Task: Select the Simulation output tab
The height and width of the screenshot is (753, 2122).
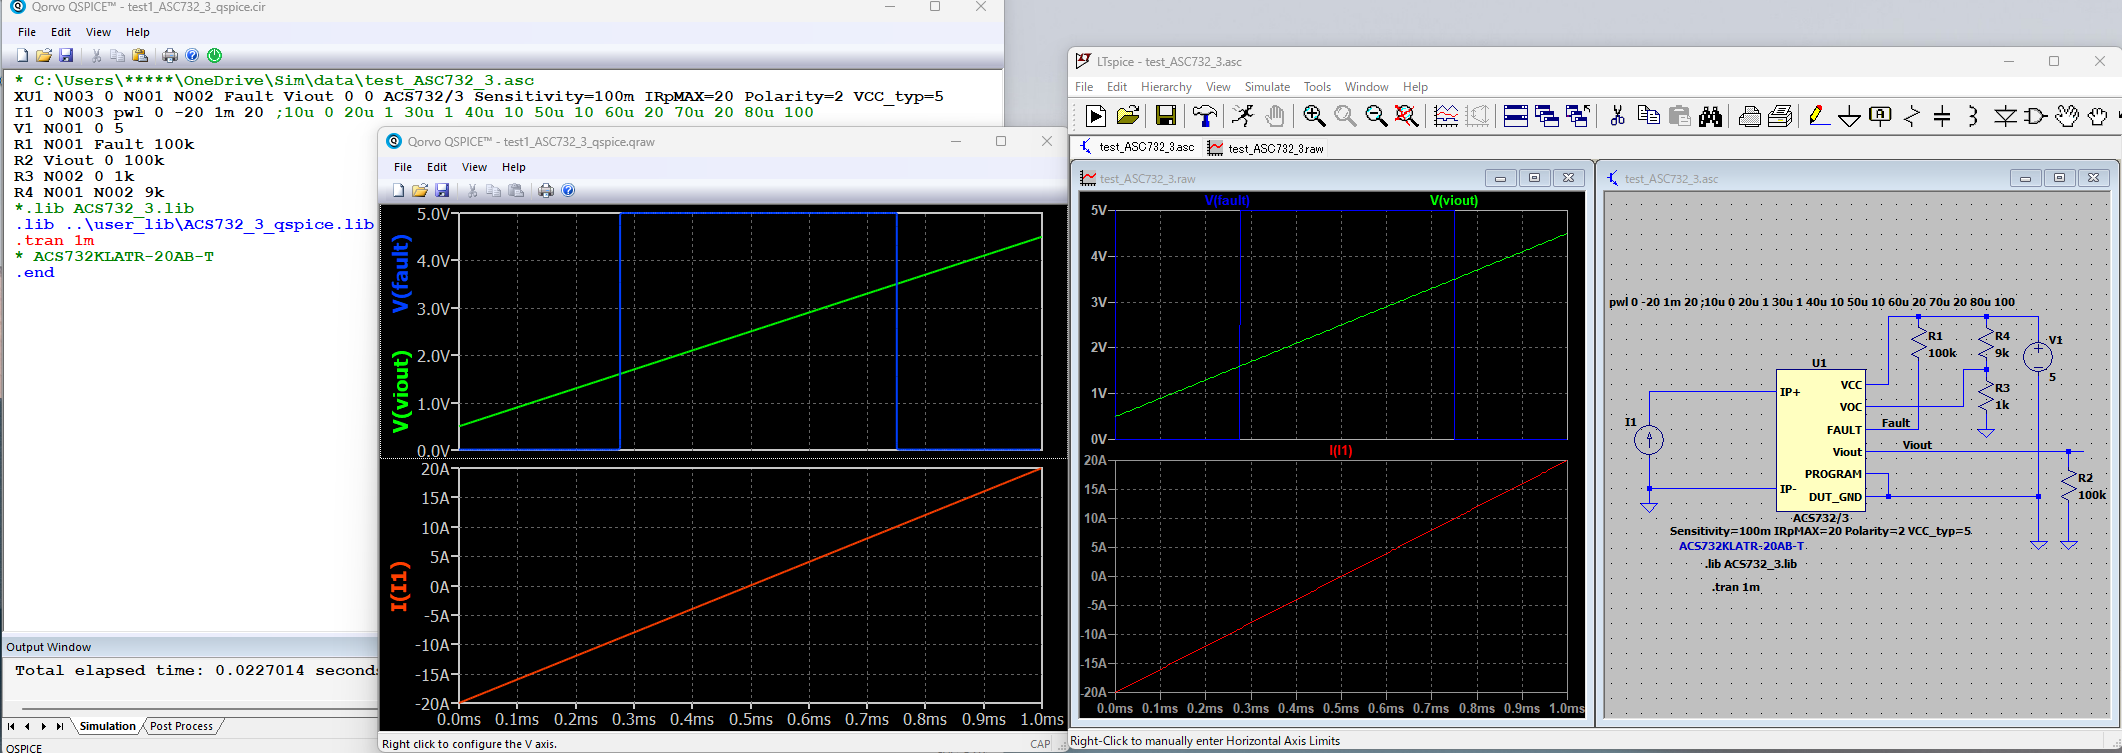Action: point(108,726)
